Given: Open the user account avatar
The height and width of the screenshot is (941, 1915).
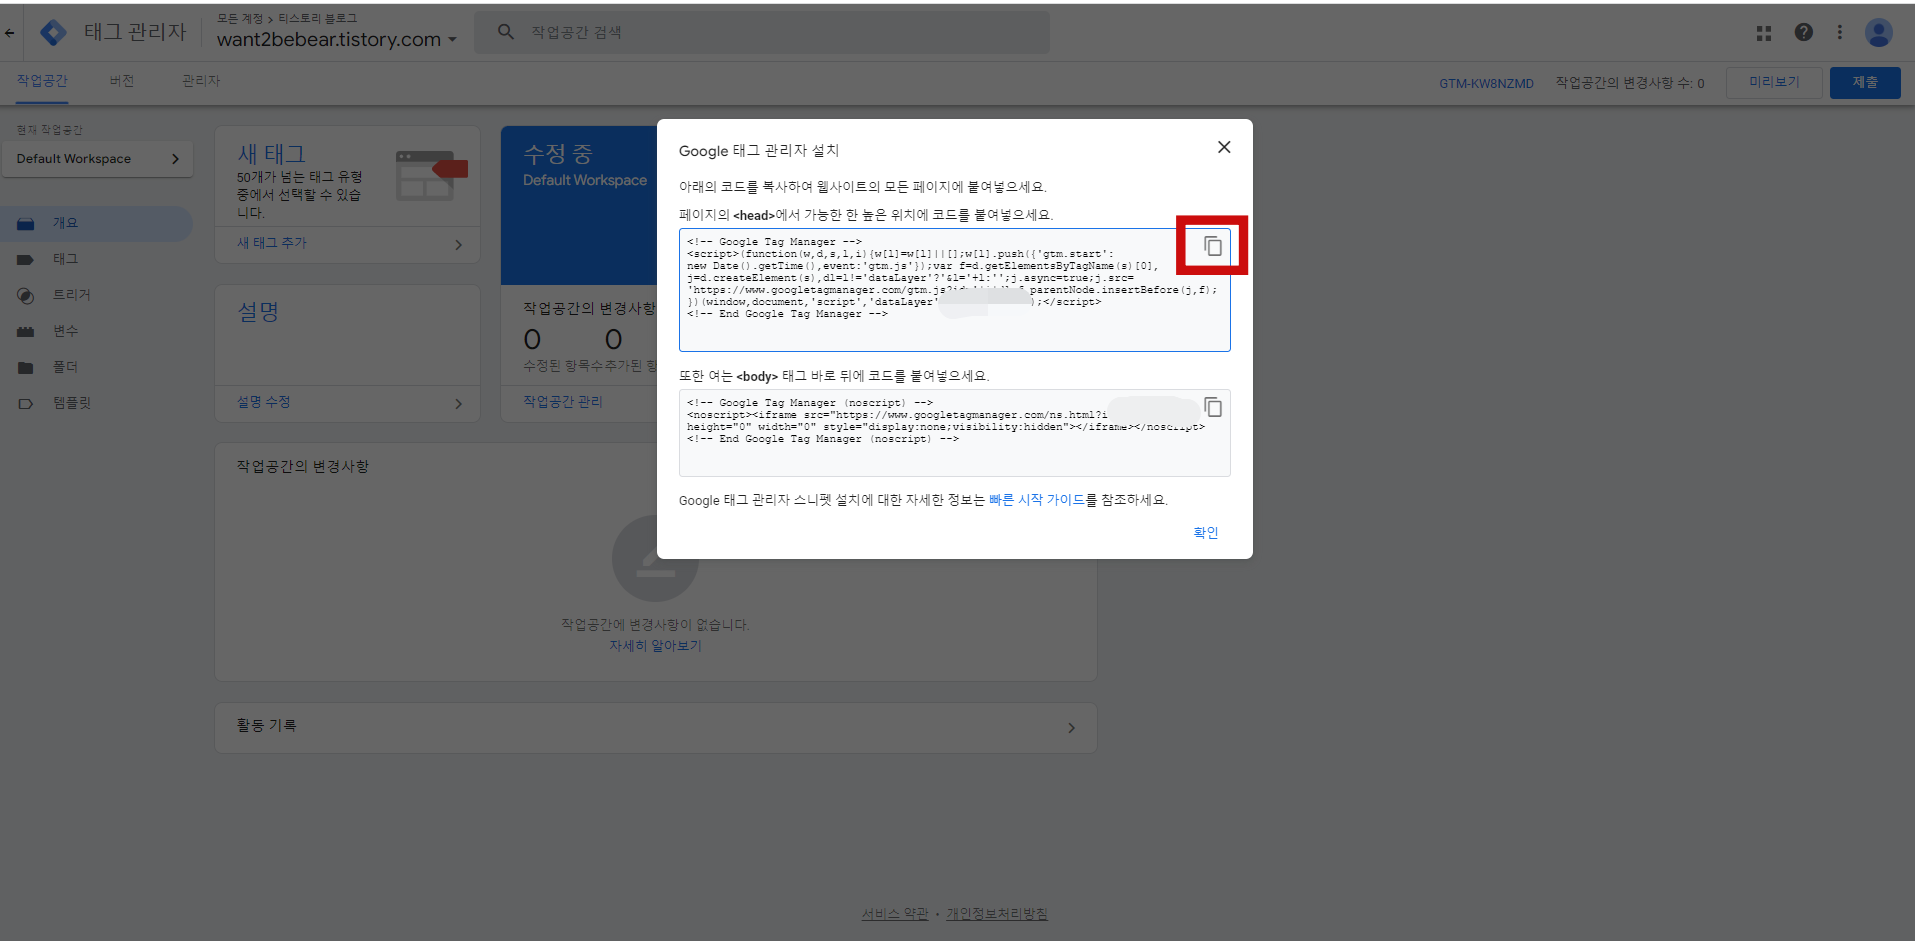Looking at the screenshot, I should (x=1879, y=32).
